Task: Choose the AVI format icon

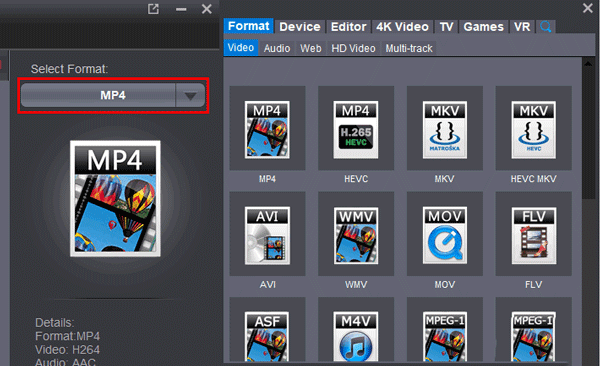Action: click(x=267, y=234)
